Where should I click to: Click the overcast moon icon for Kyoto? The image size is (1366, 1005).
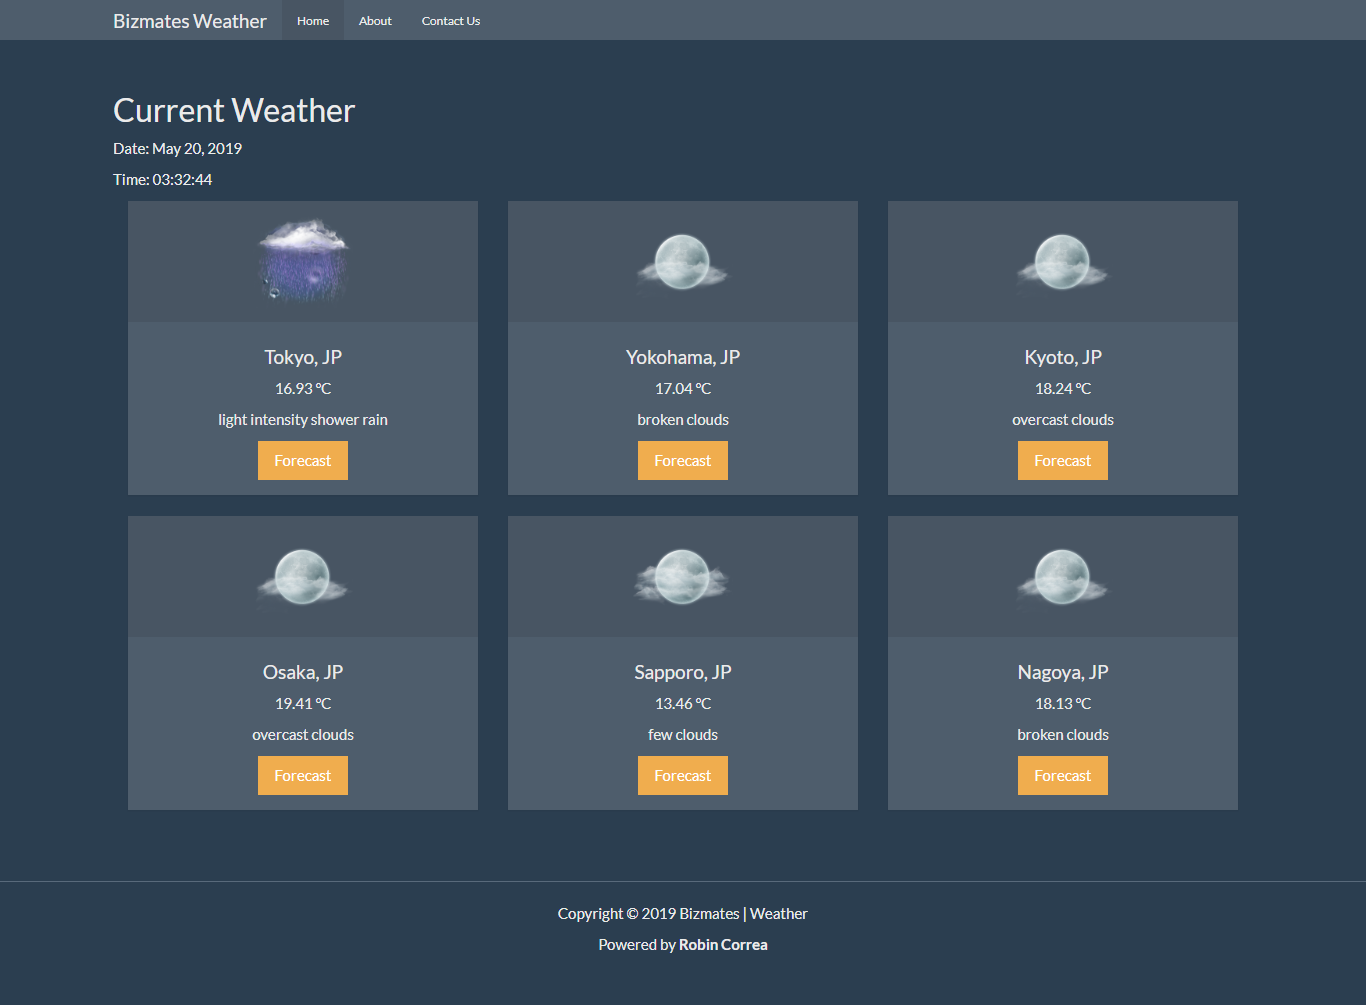(x=1062, y=262)
